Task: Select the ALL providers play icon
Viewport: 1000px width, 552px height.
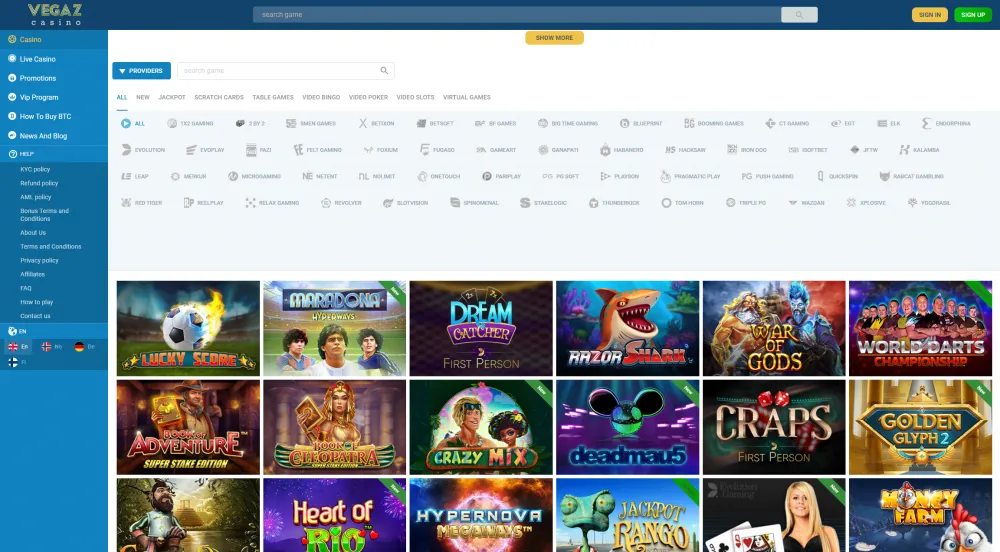Action: click(x=126, y=124)
